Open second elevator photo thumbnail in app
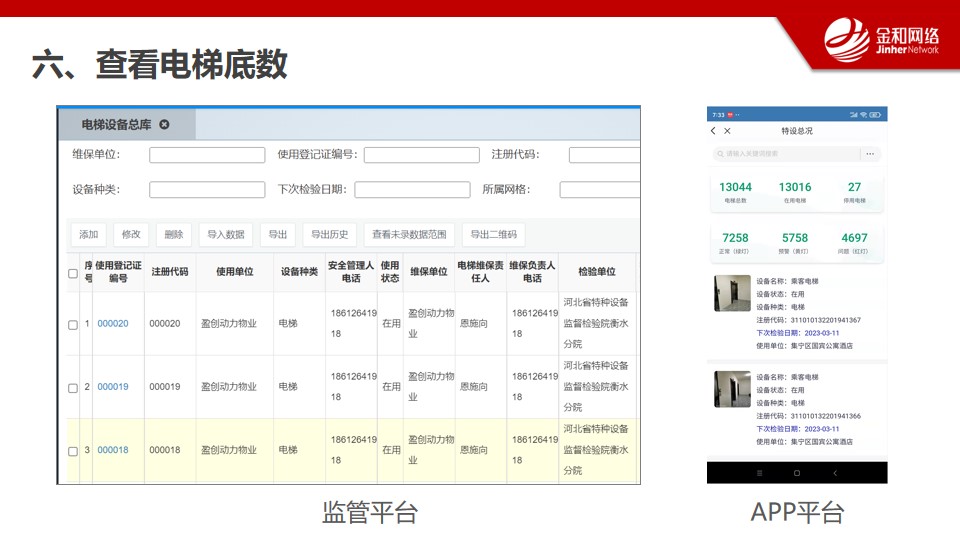960x540 pixels. pos(732,389)
